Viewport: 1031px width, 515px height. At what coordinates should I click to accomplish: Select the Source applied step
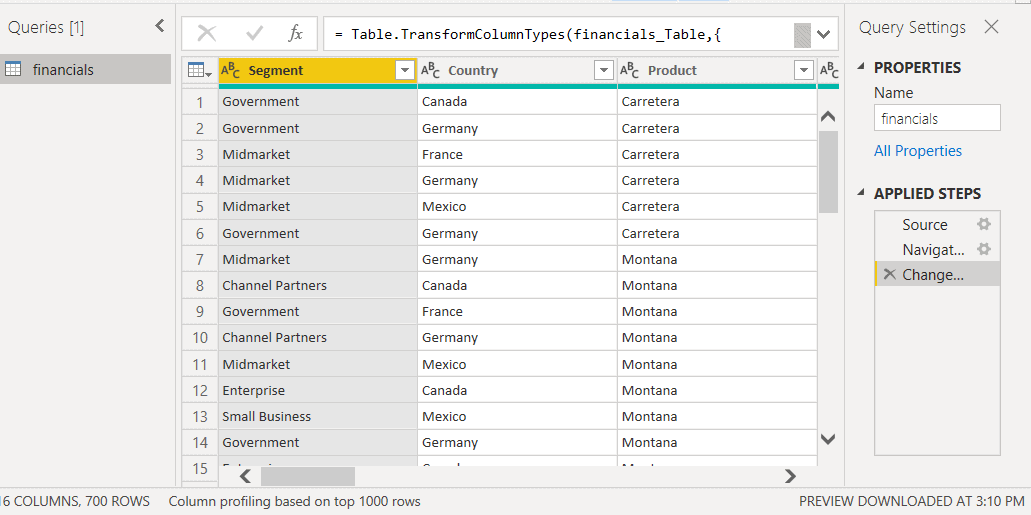pyautogui.click(x=937, y=225)
